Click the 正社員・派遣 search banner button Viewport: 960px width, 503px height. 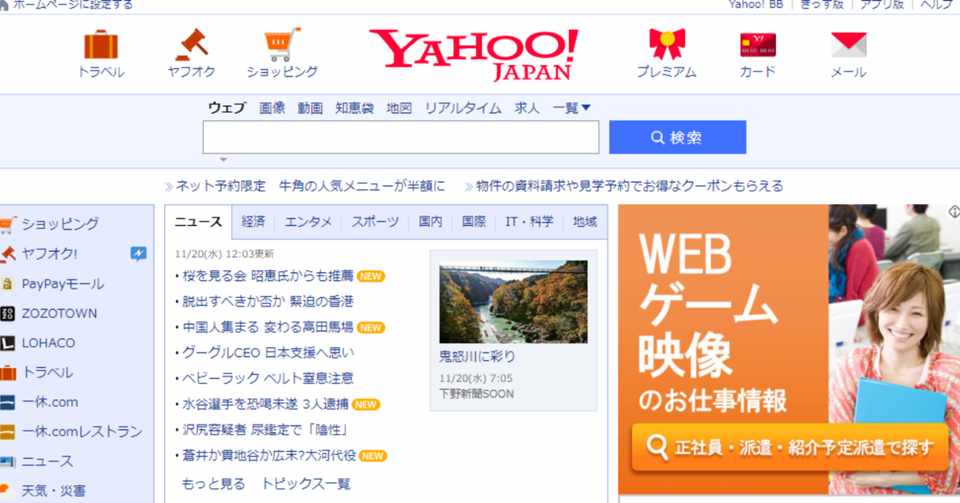click(789, 448)
